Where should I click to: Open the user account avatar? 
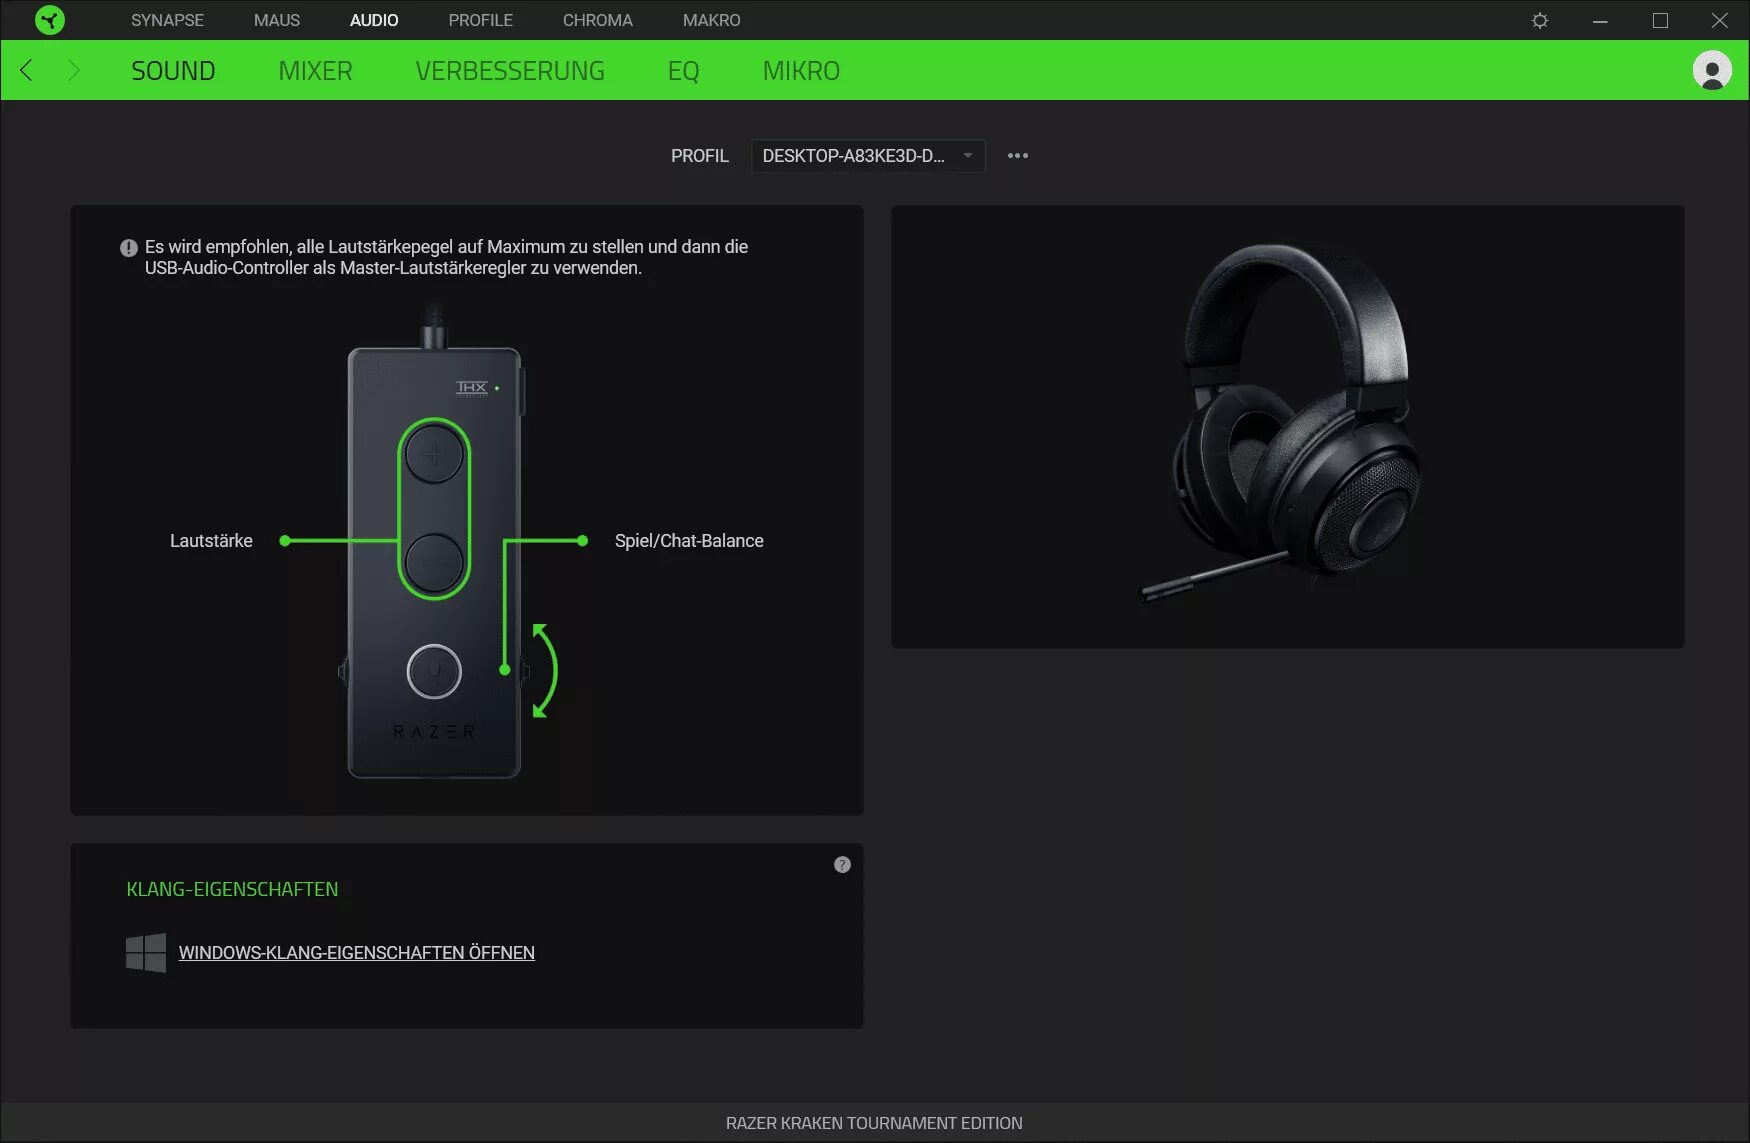coord(1712,70)
